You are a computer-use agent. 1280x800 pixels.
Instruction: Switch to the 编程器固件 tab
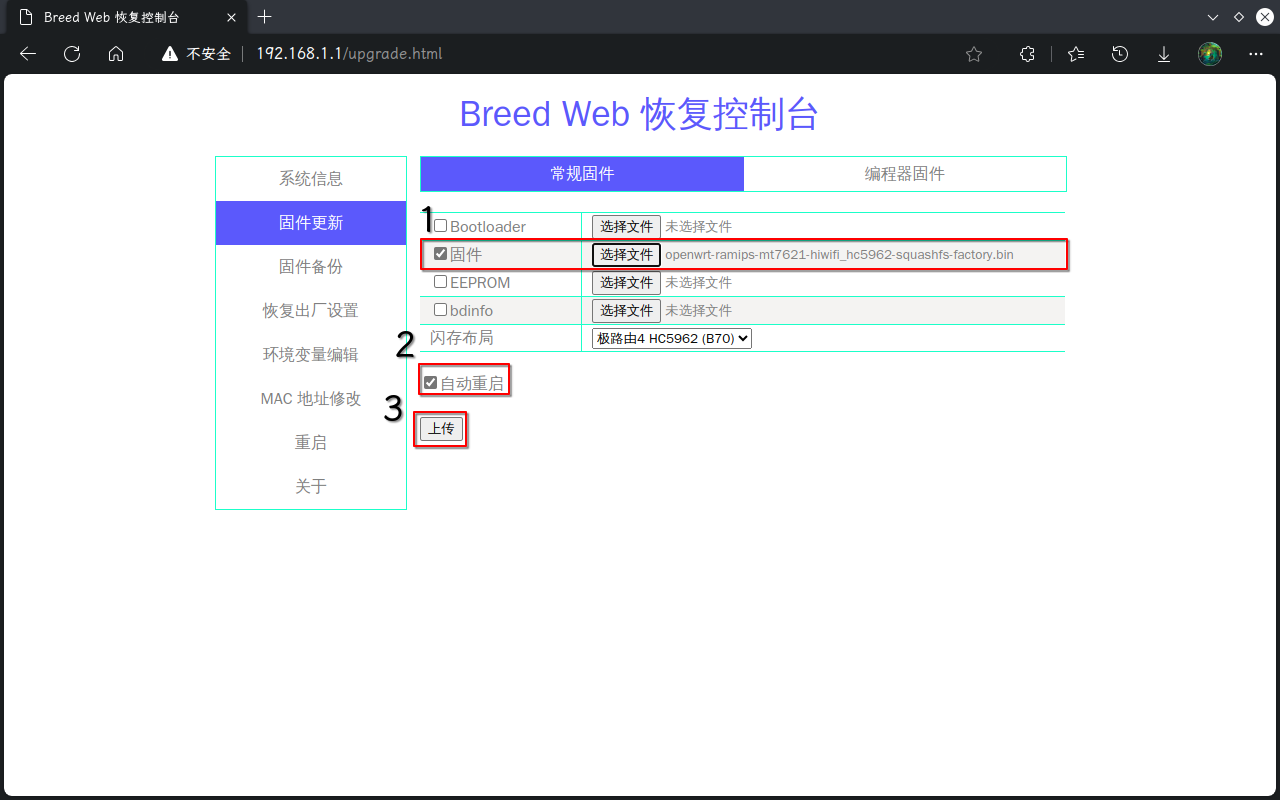tap(904, 174)
